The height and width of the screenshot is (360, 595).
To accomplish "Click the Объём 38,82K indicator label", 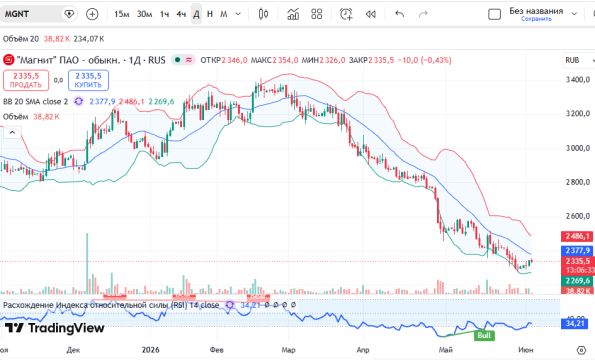I will (x=31, y=117).
